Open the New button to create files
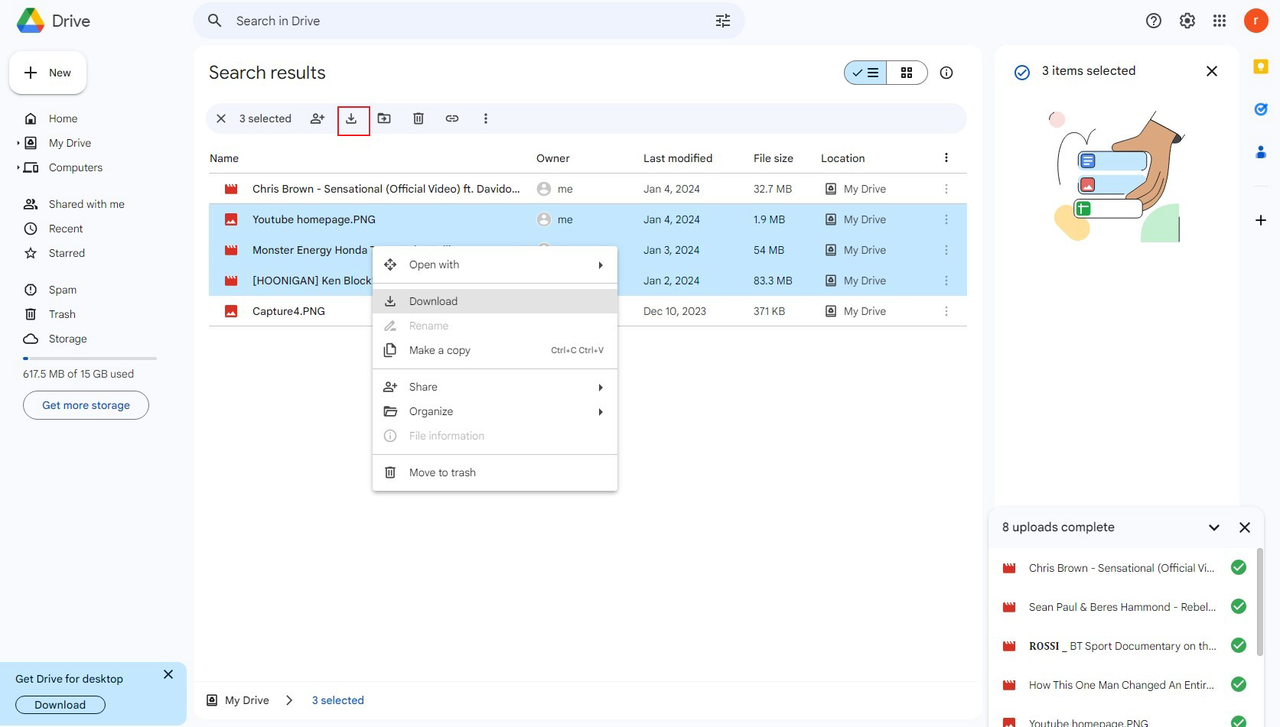Viewport: 1280px width, 727px height. [47, 72]
